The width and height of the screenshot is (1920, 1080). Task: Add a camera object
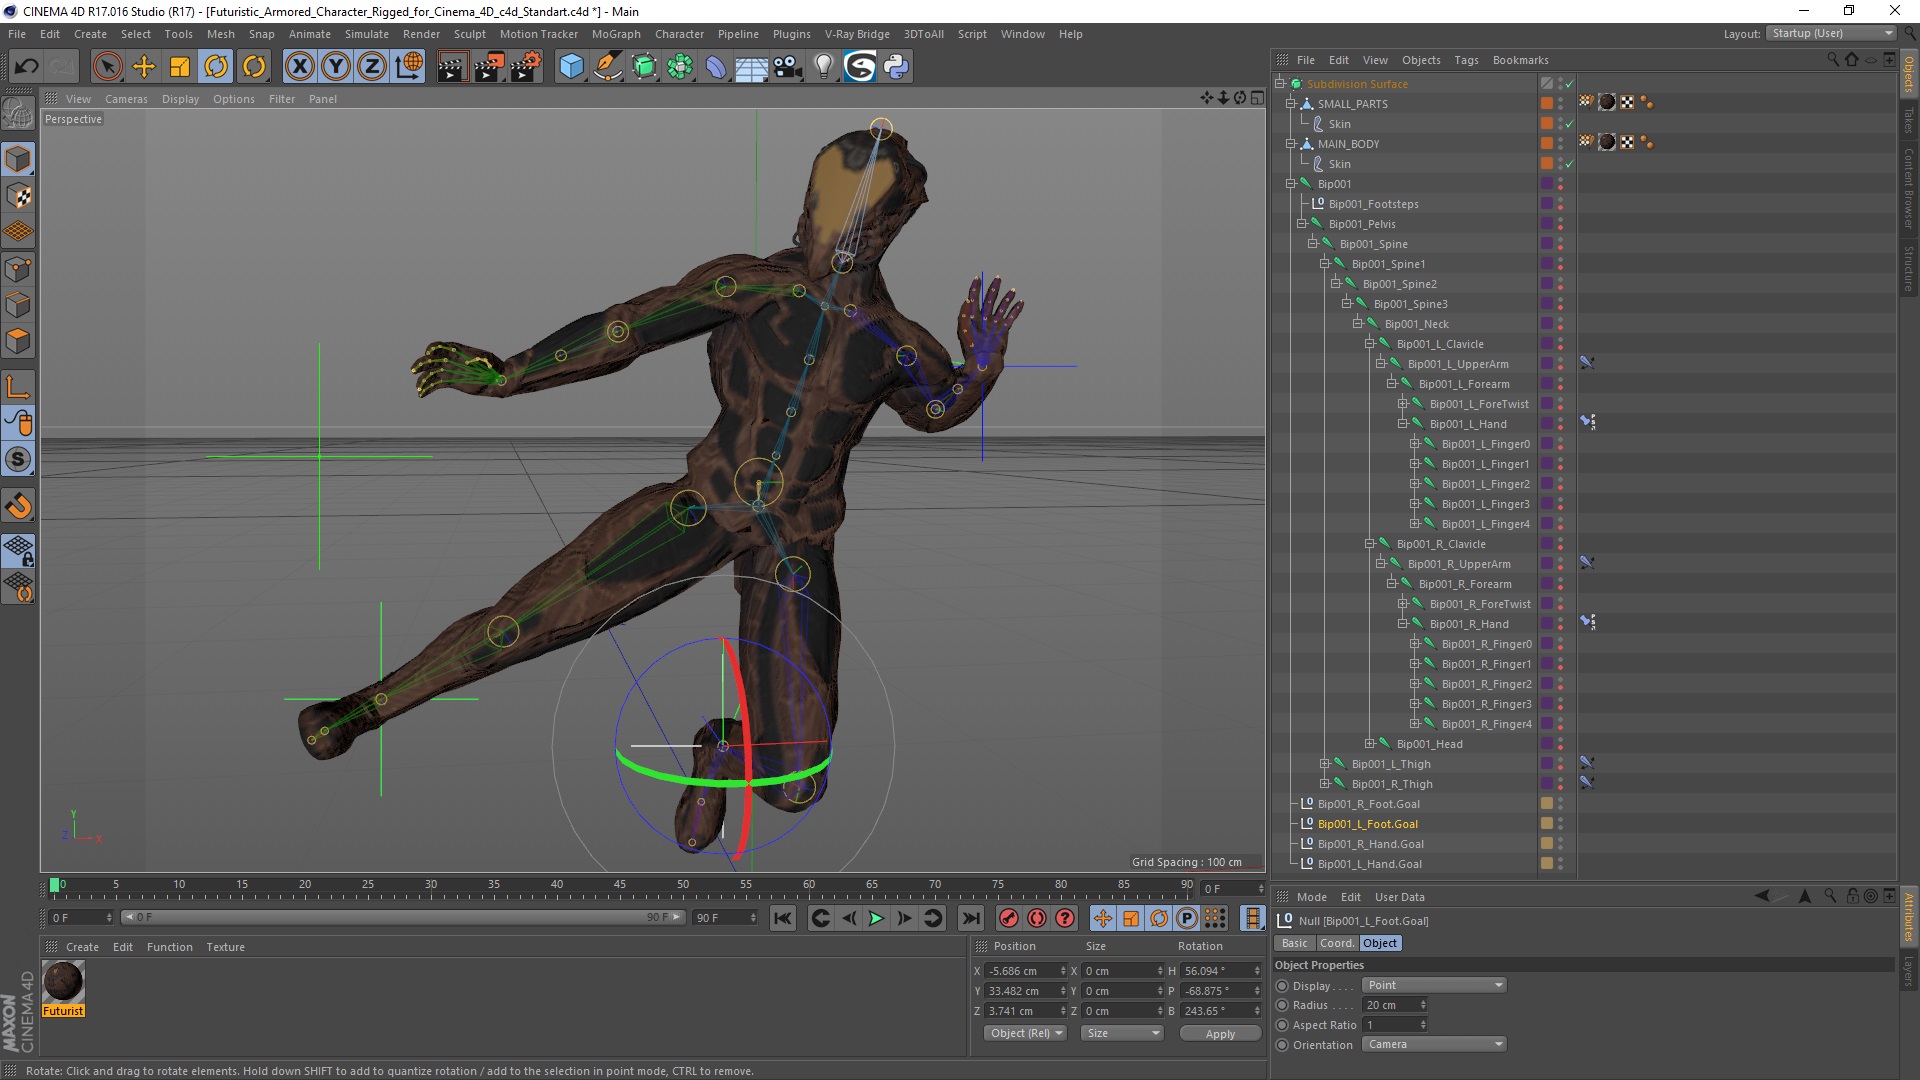[788, 67]
